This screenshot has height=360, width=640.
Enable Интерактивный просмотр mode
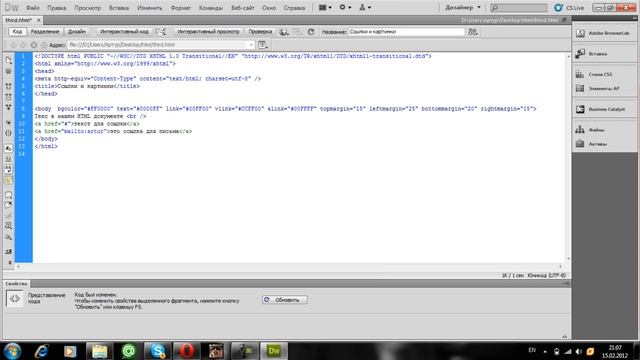point(208,31)
